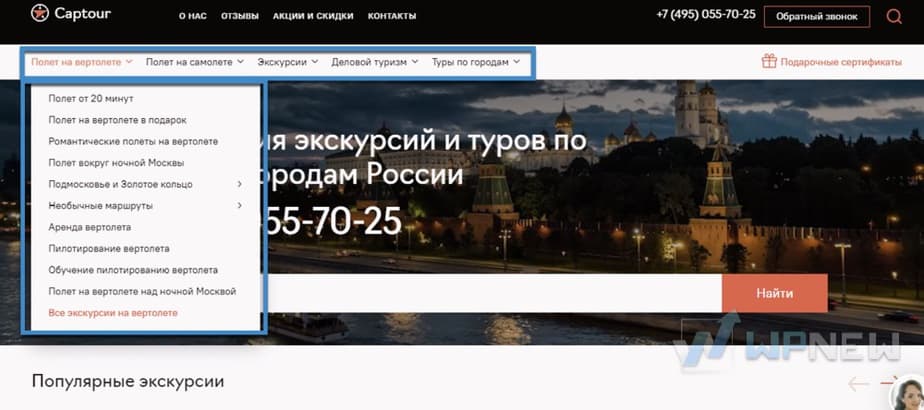Screen dimensions: 924x410
Task: Open О НАС page
Action: (193, 16)
